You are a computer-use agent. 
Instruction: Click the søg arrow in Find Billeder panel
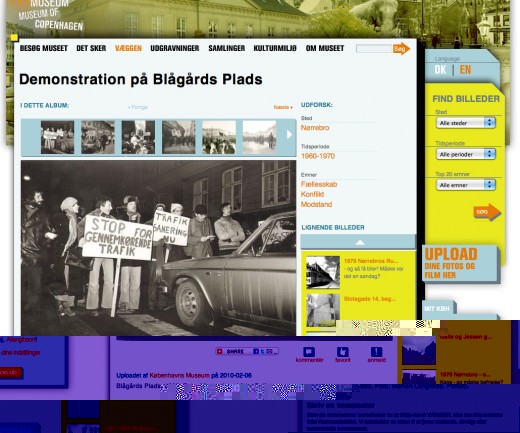(x=487, y=212)
